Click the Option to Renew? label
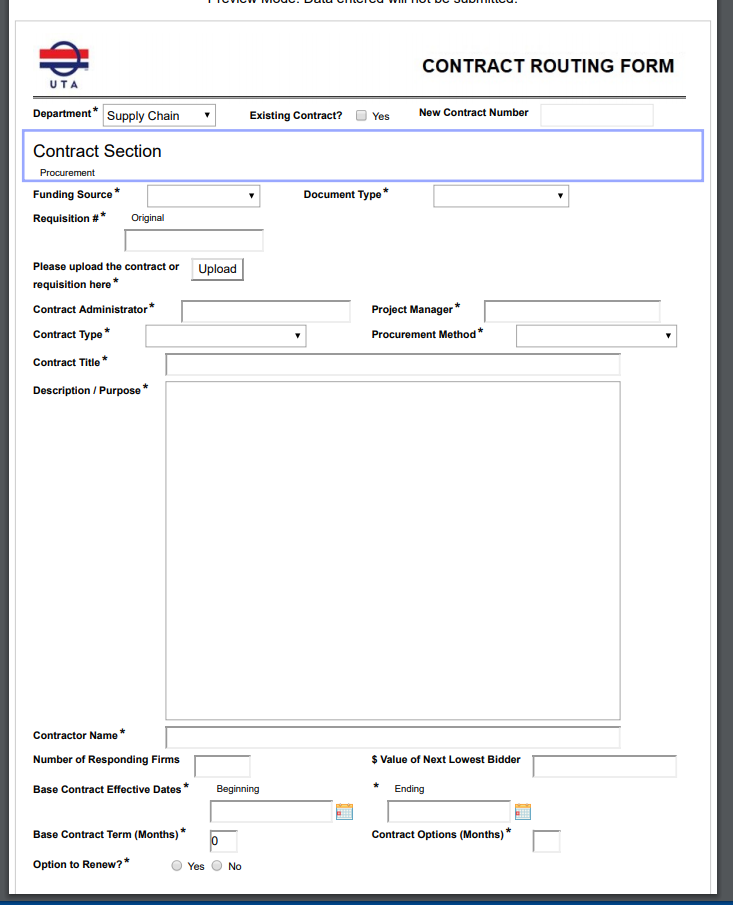The width and height of the screenshot is (733, 905). (78, 865)
